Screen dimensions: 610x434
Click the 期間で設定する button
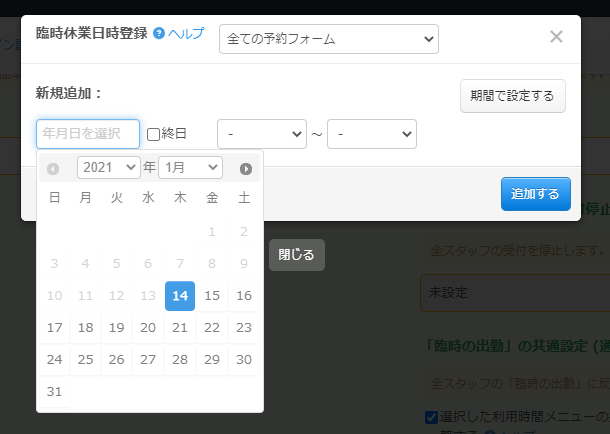click(512, 96)
